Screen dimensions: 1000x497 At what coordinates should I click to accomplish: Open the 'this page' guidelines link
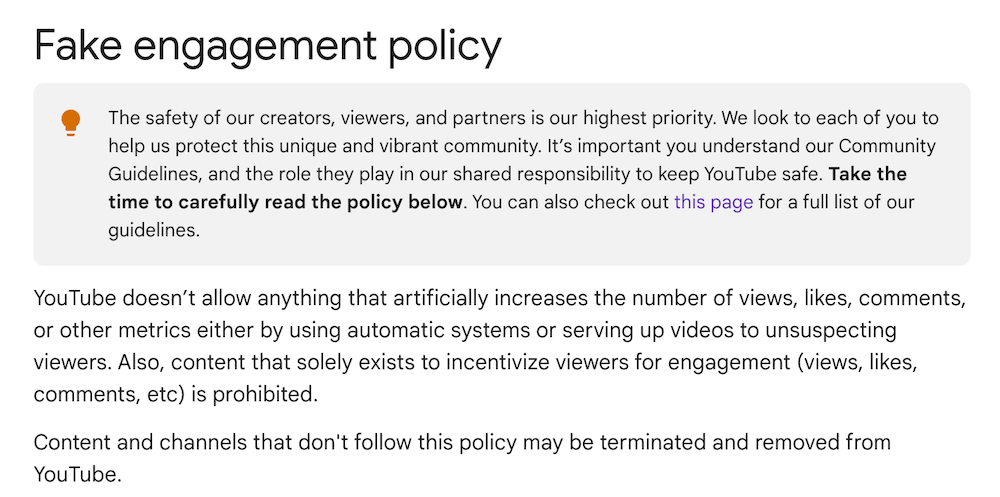713,202
